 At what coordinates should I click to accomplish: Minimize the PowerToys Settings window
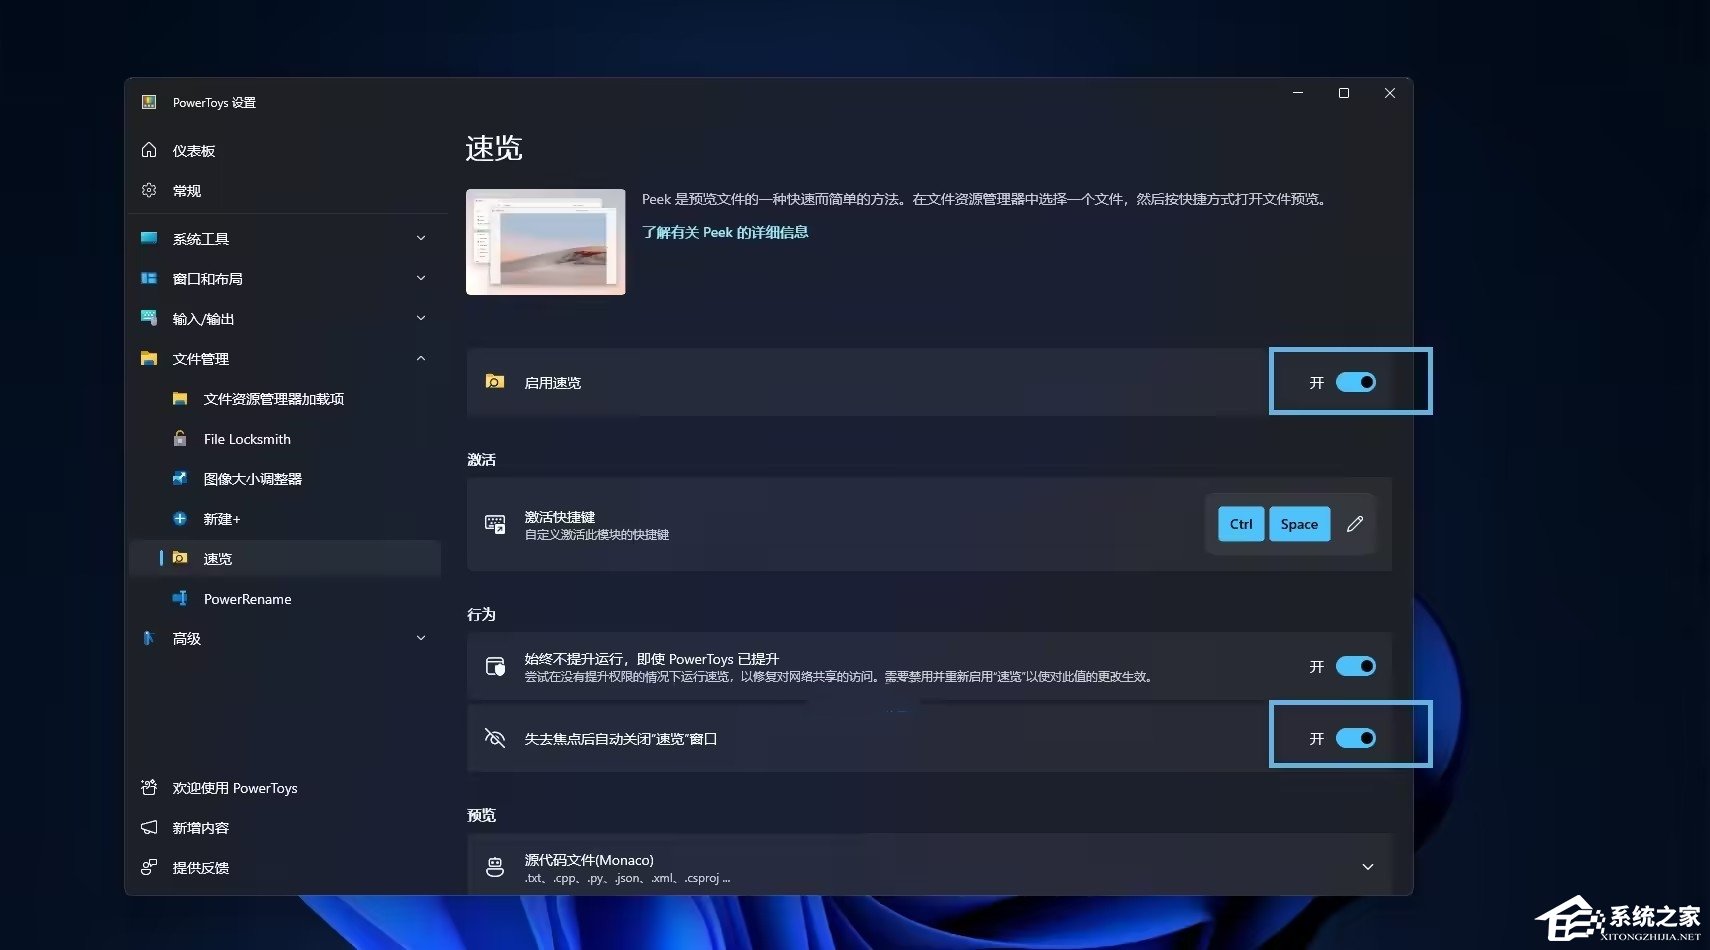click(1298, 93)
